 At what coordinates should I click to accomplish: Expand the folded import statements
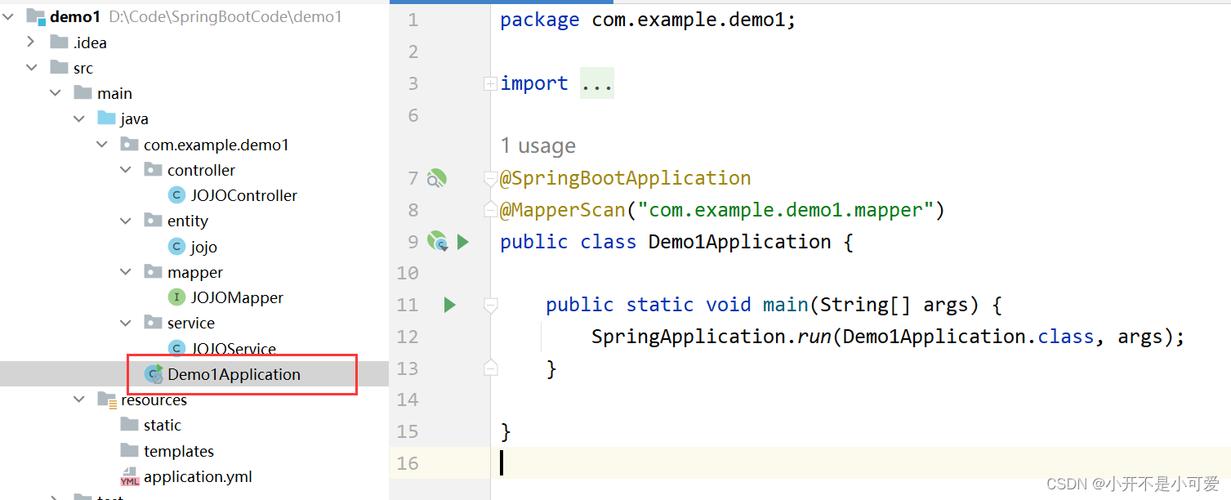(491, 84)
